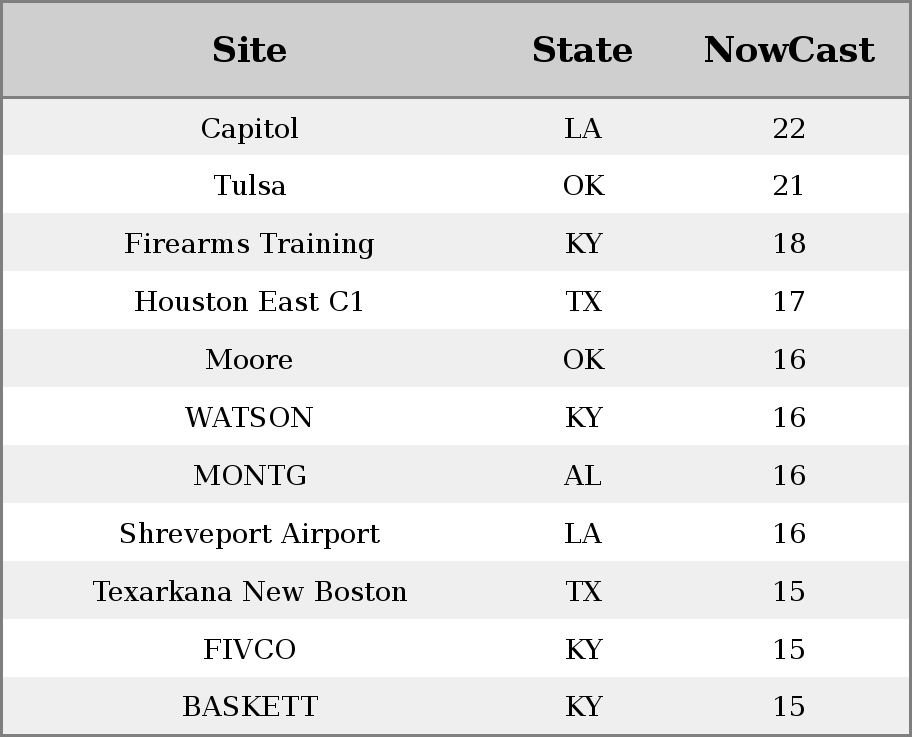The height and width of the screenshot is (737, 912).
Task: Click the Moore site cell
Action: [x=249, y=359]
